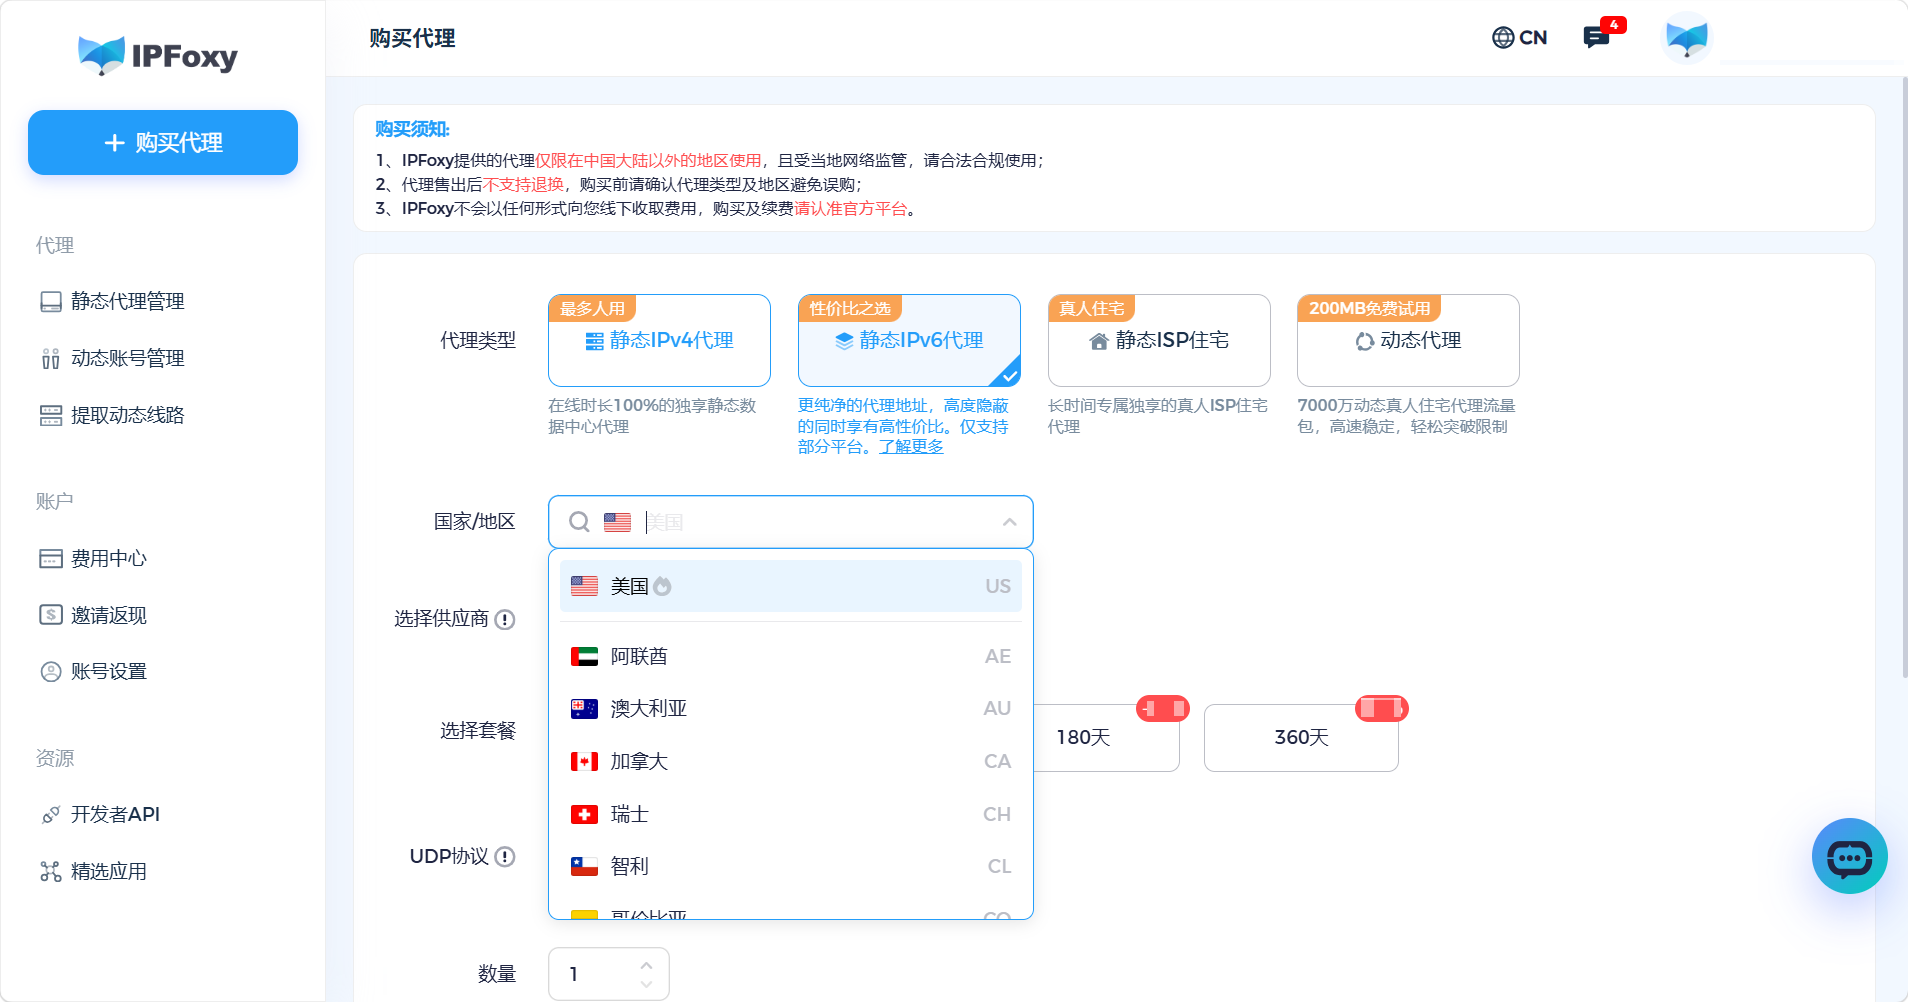Choose the 360天 package
Screen dimensions: 1908x1002
(1301, 737)
